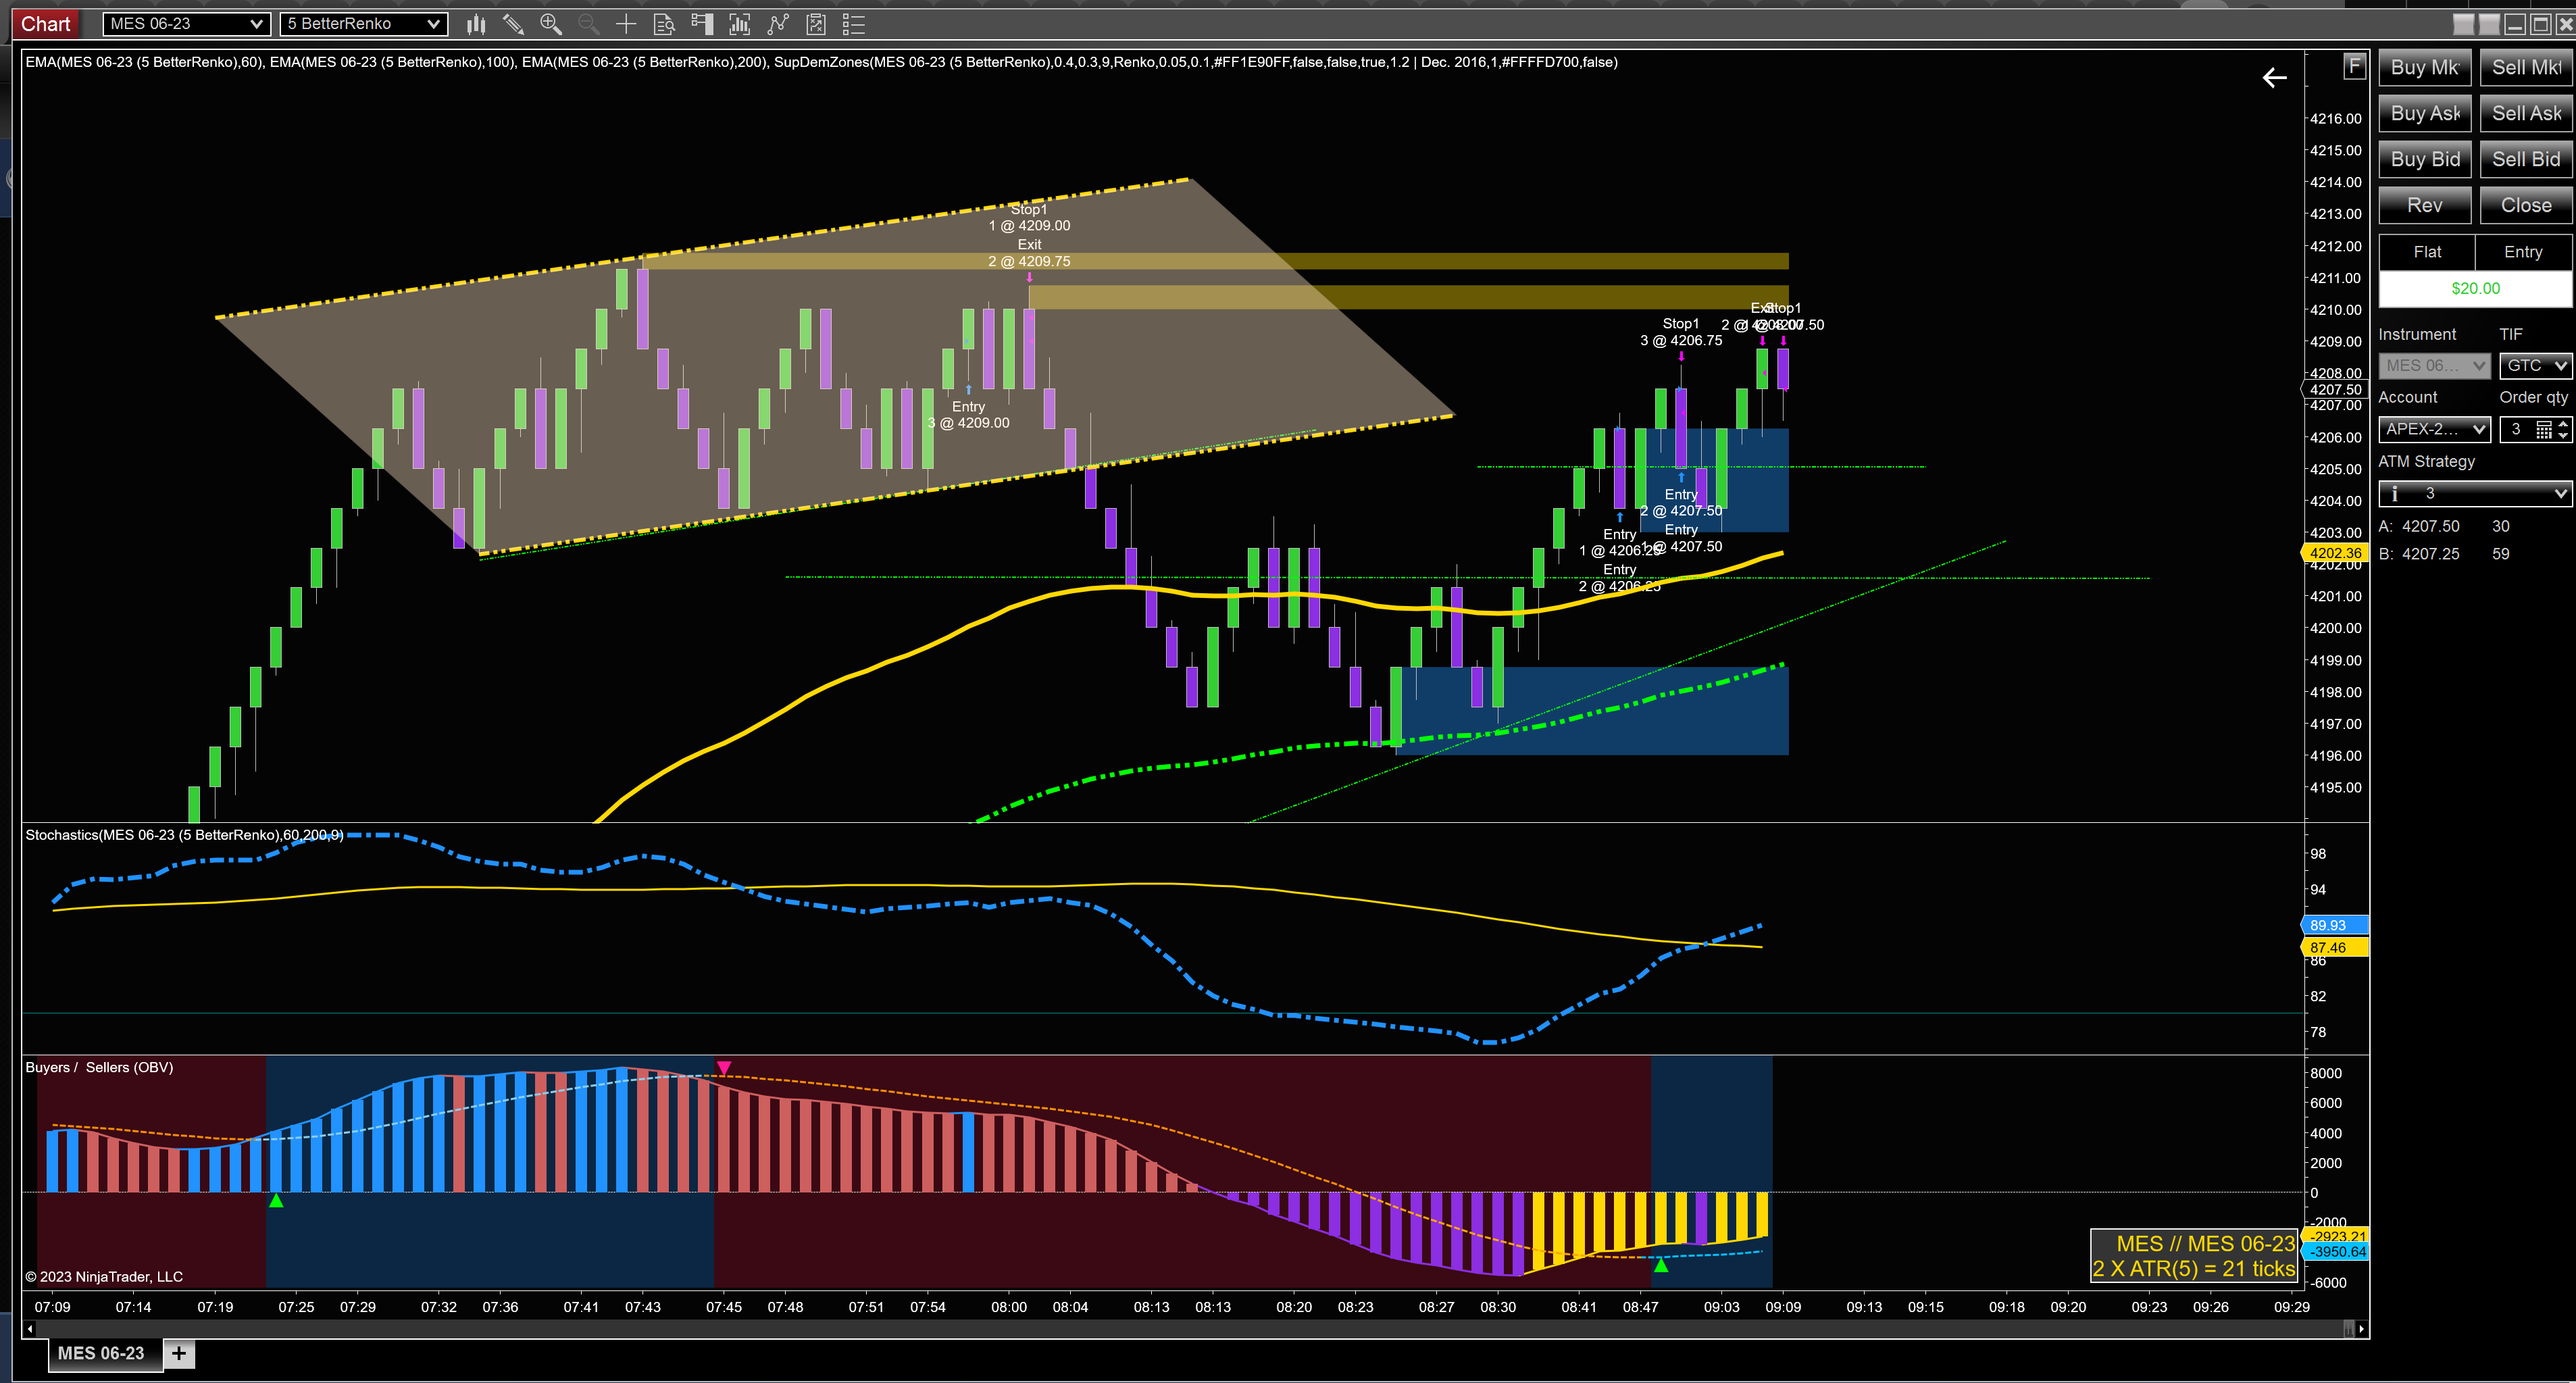Open the Account APEX dropdown
The height and width of the screenshot is (1383, 2576).
(2434, 430)
